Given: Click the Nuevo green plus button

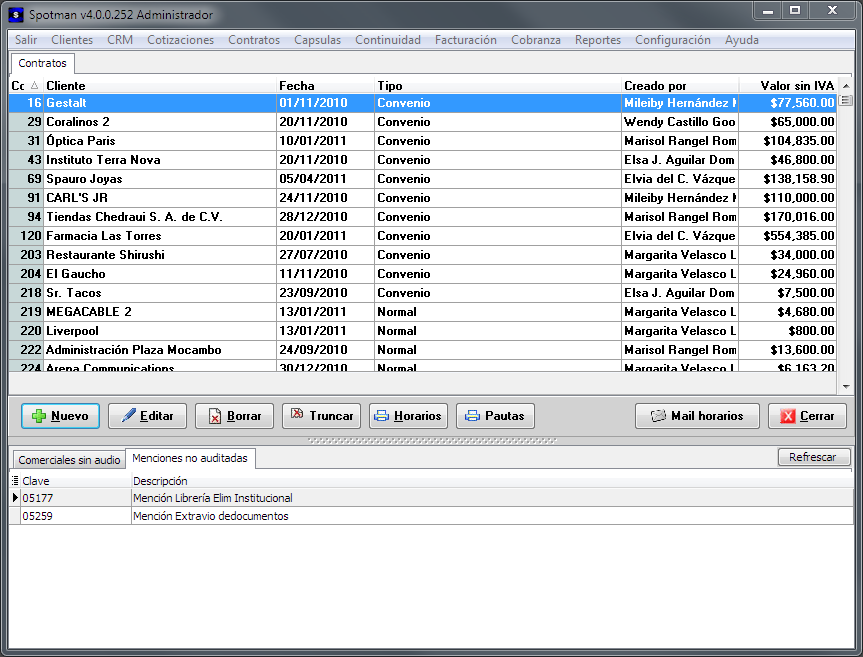Looking at the screenshot, I should pos(61,416).
